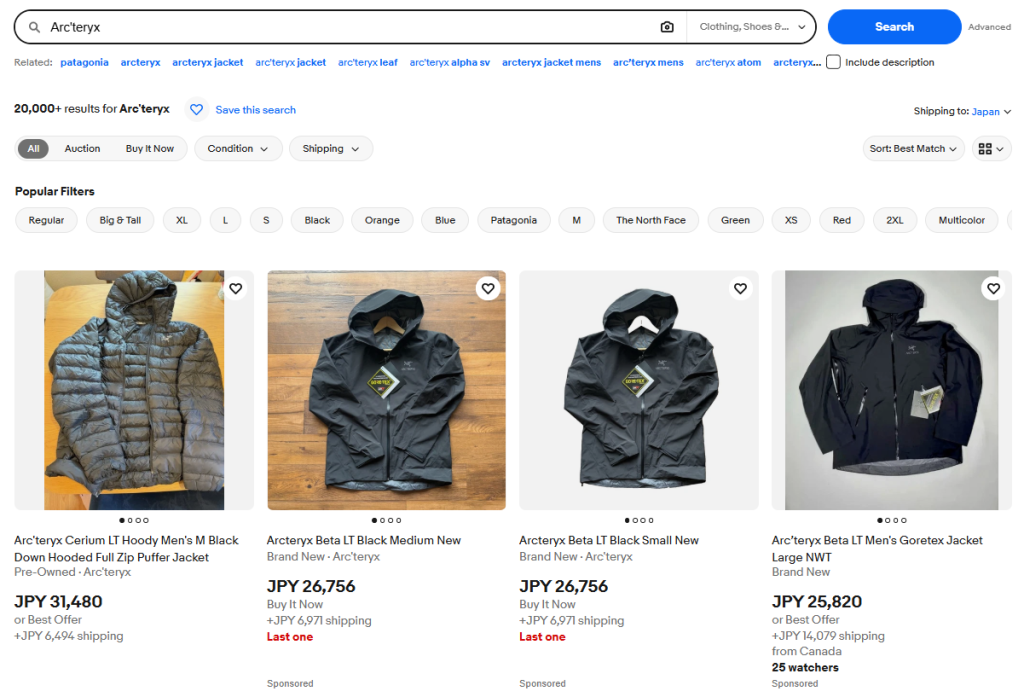Image resolution: width=1024 pixels, height=697 pixels.
Task: Apply the 2XL size filter
Action: click(895, 220)
